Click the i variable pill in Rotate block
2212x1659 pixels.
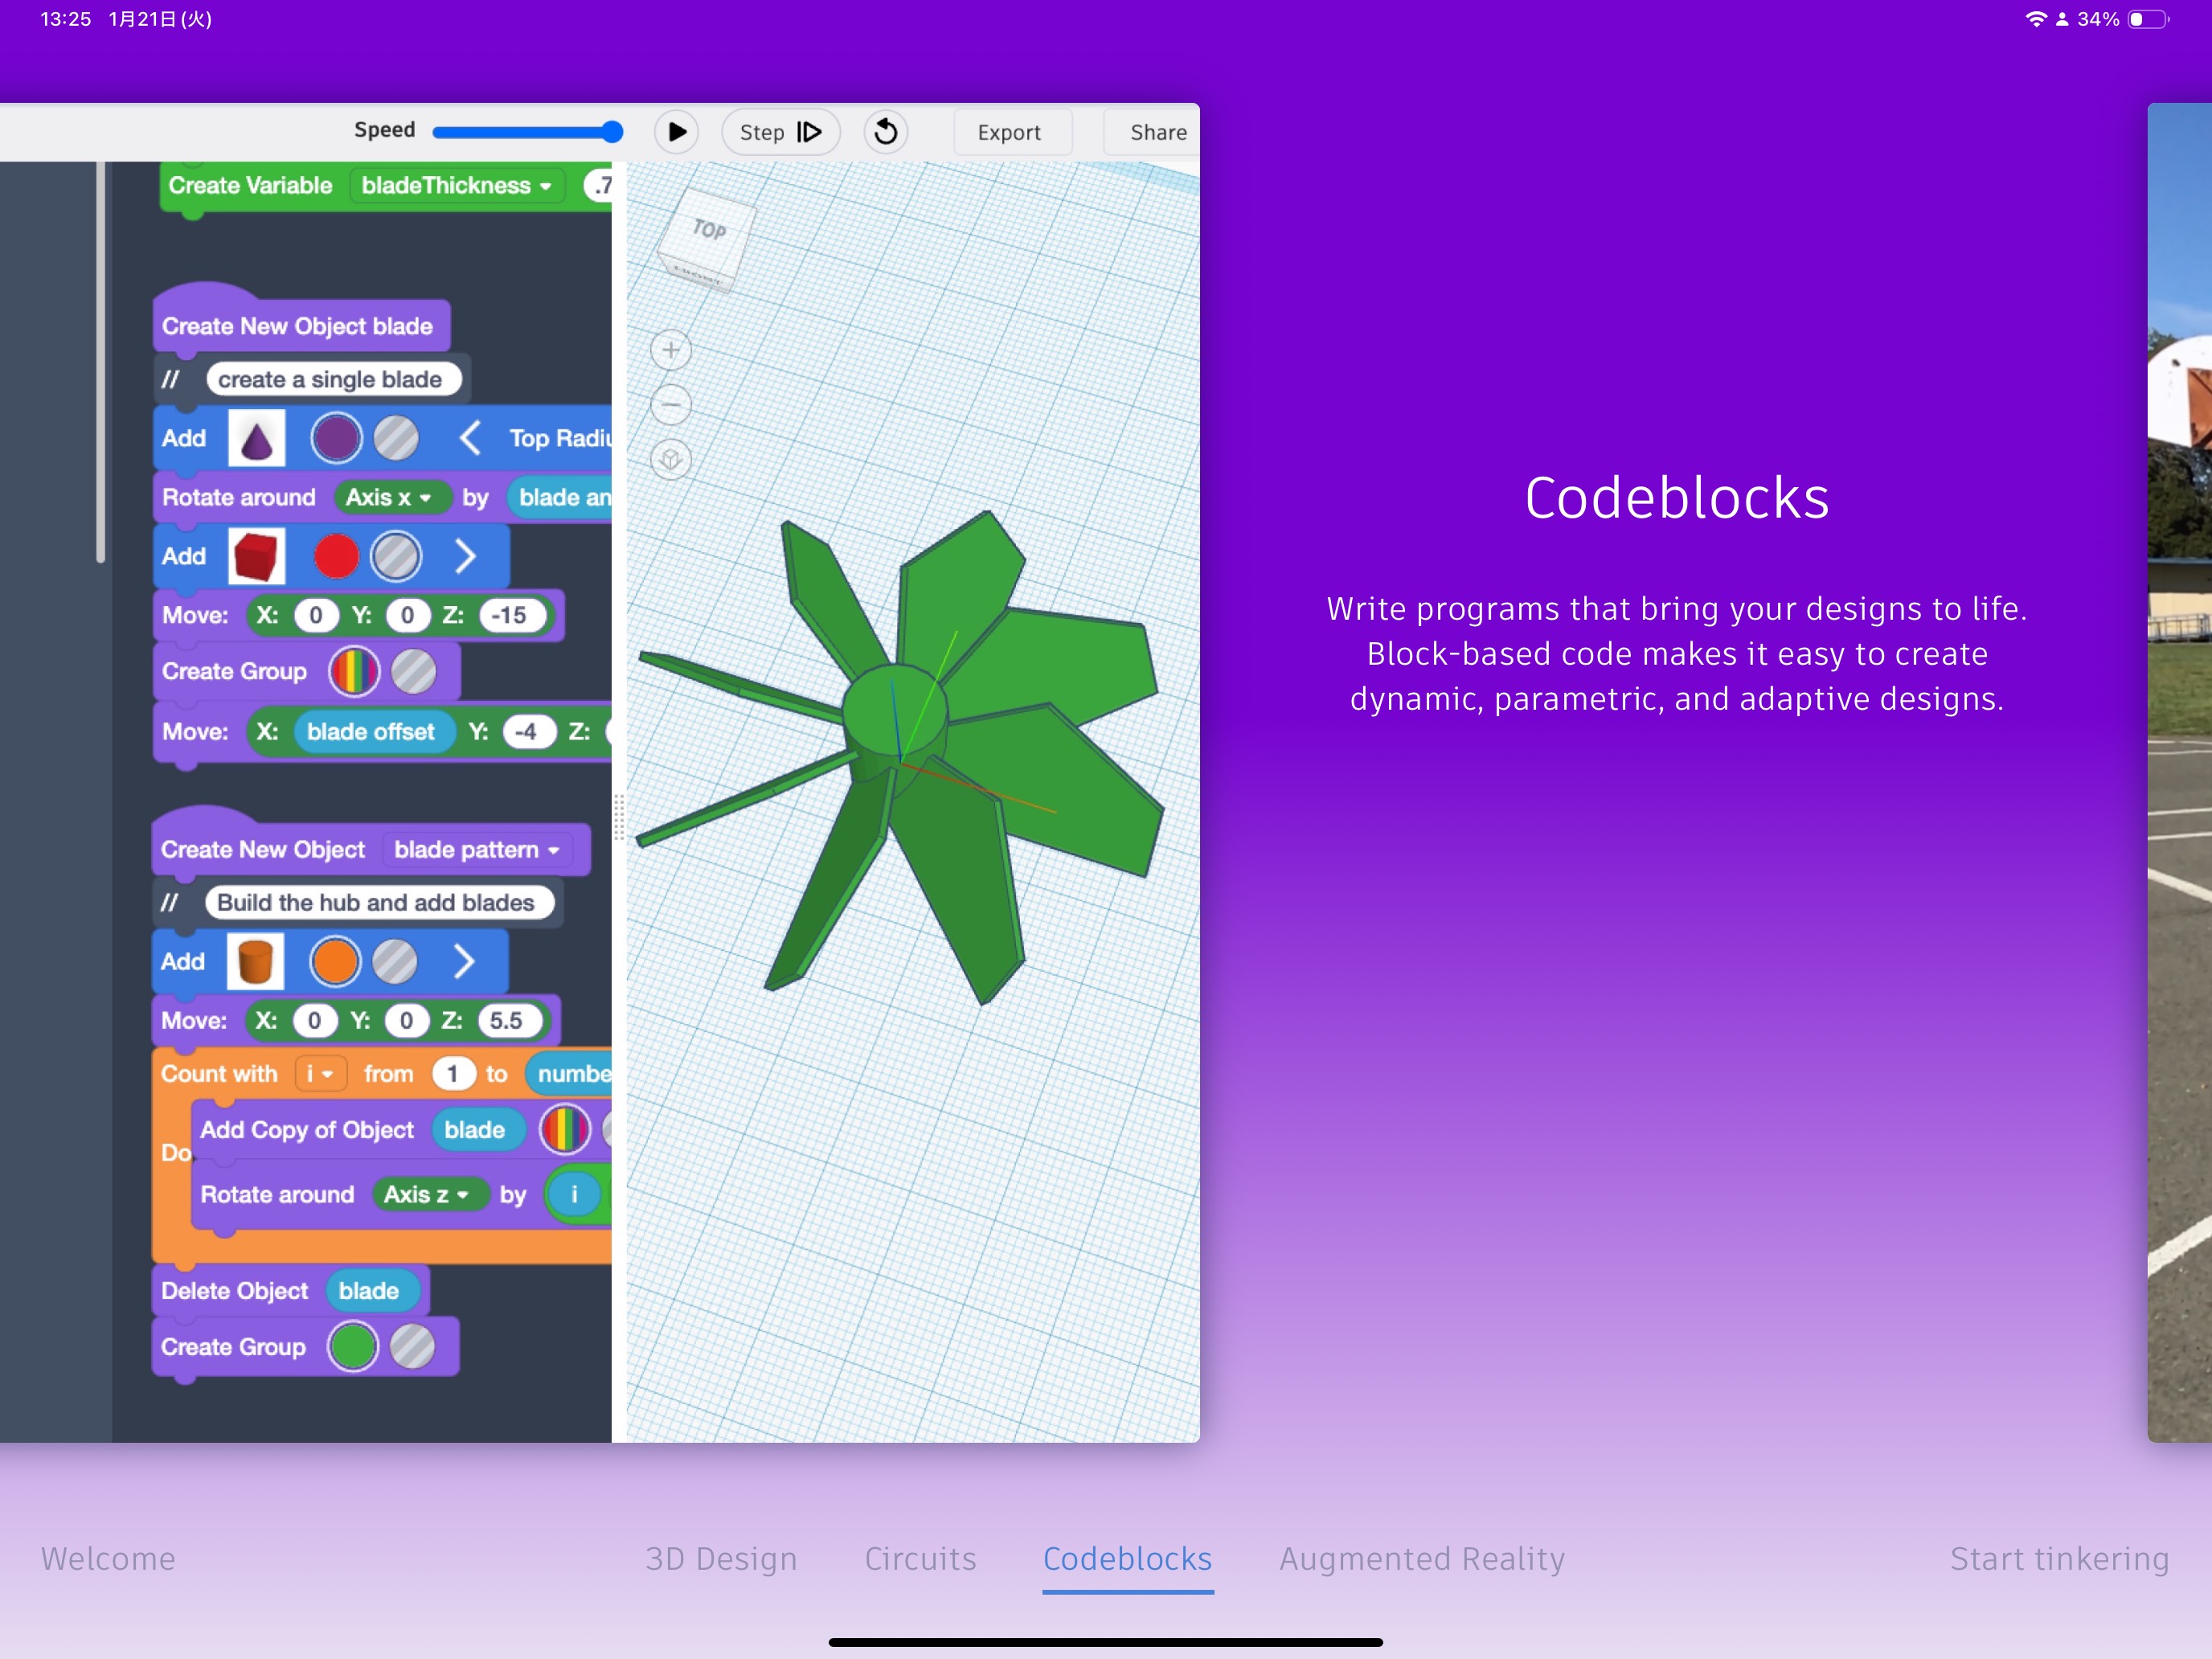574,1194
